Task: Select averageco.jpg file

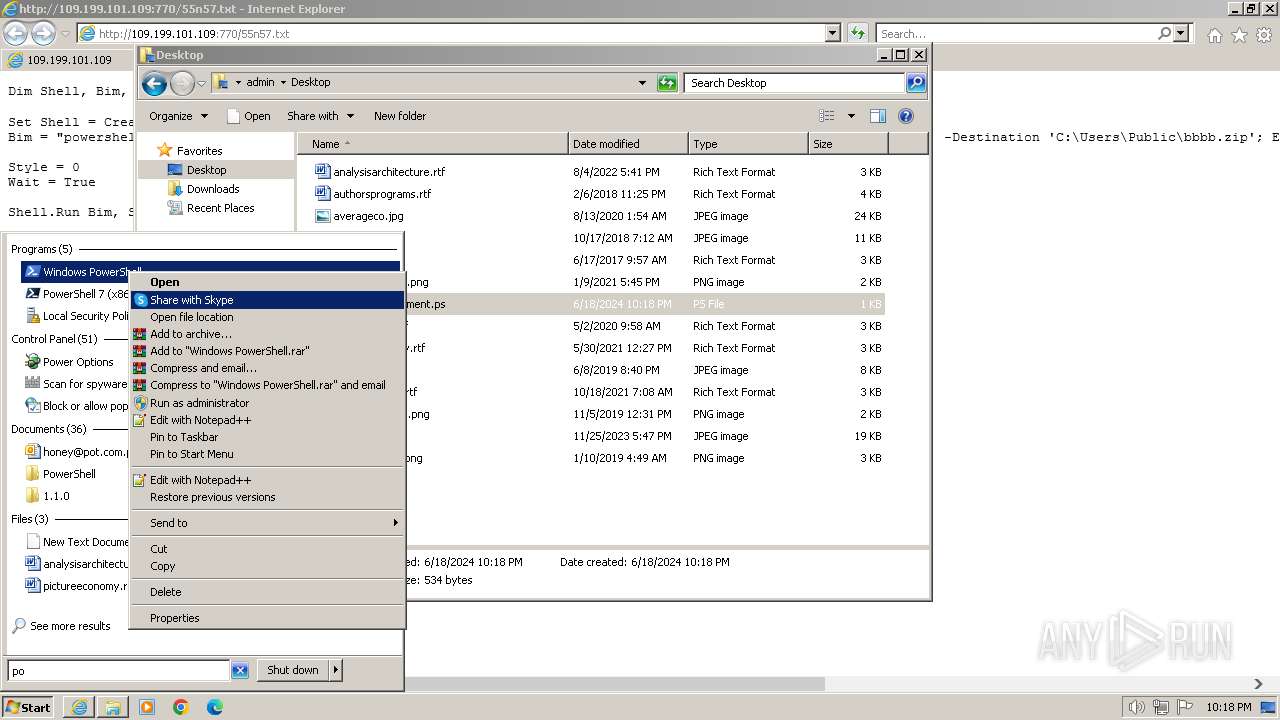Action: pos(368,216)
